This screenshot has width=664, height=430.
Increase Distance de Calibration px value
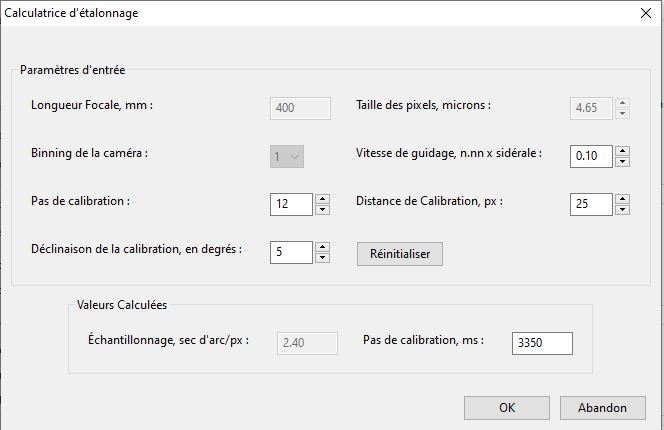click(622, 198)
